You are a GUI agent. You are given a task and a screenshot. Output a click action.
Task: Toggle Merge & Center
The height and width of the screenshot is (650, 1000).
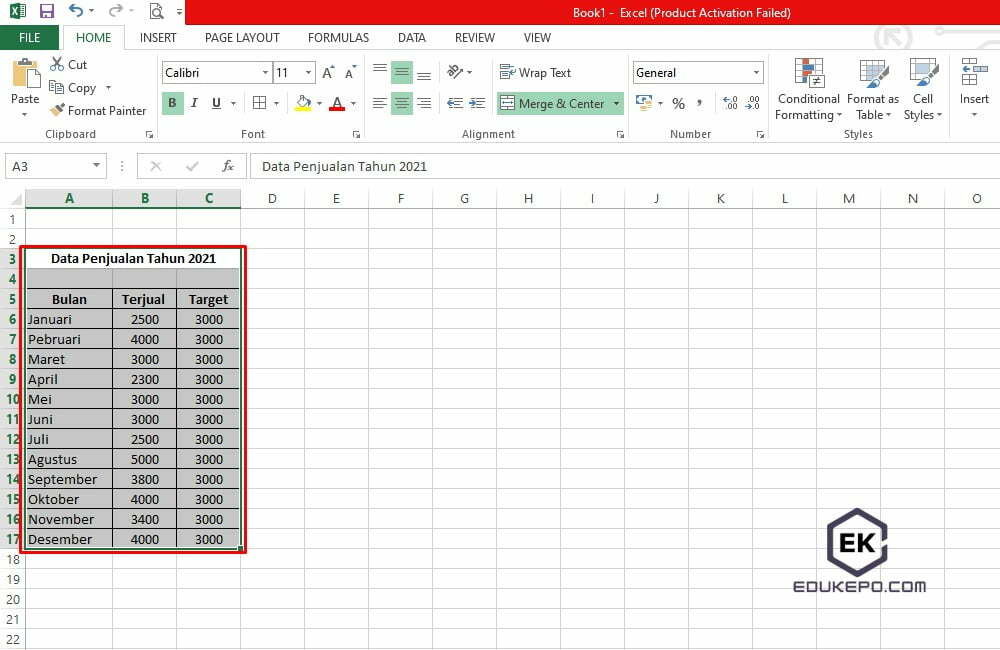click(x=553, y=103)
